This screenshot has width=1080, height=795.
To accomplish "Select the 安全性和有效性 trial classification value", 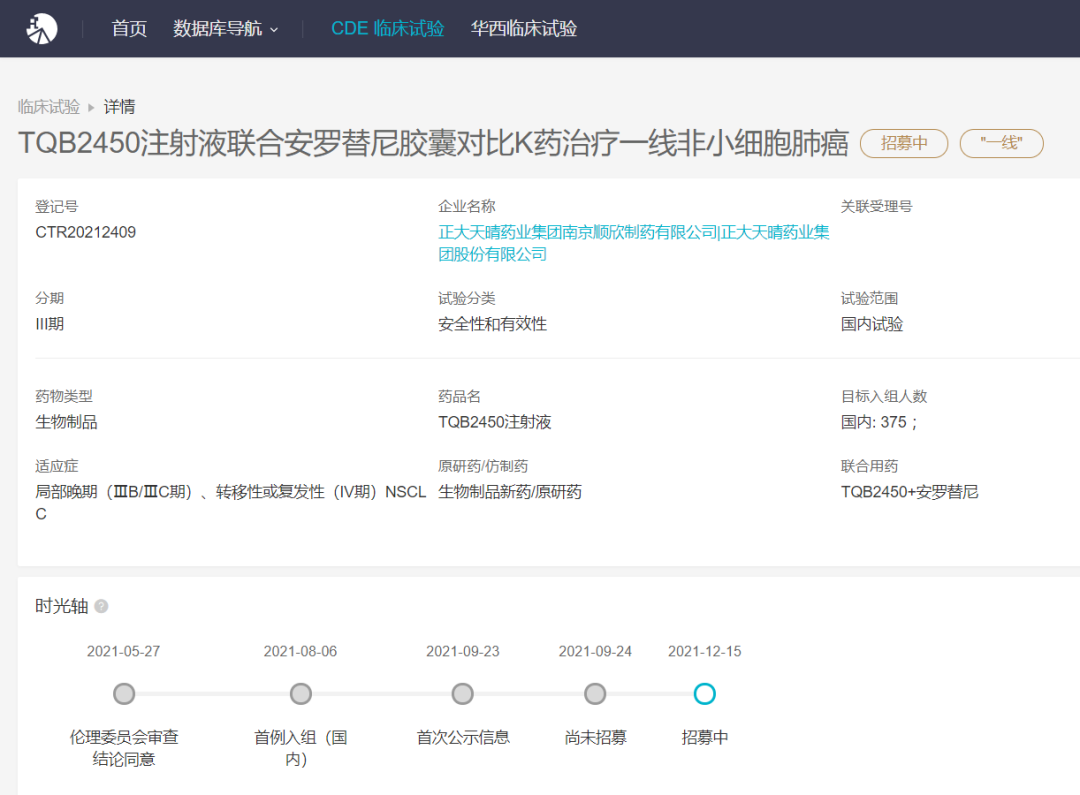I will pos(492,324).
